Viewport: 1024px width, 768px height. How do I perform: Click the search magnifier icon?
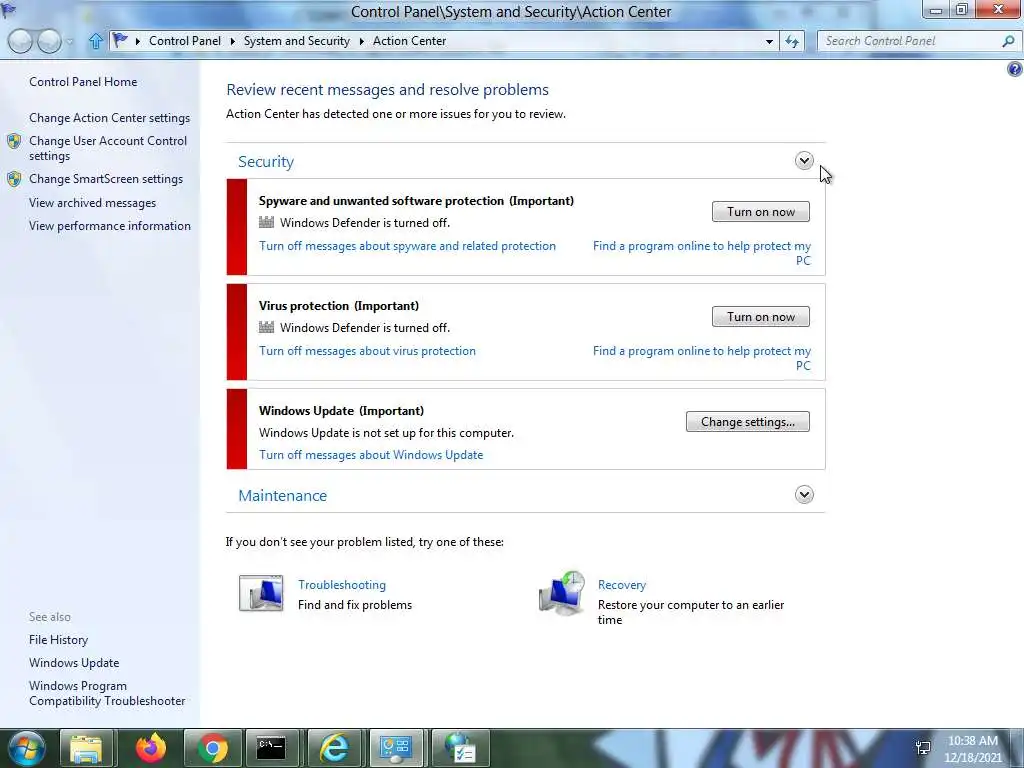pos(1008,41)
